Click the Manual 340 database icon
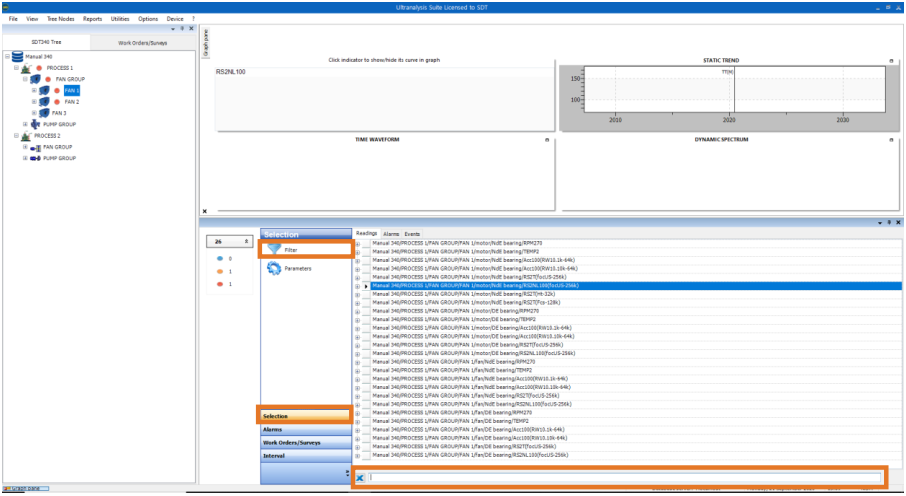This screenshot has width=906, height=496. pos(17,57)
